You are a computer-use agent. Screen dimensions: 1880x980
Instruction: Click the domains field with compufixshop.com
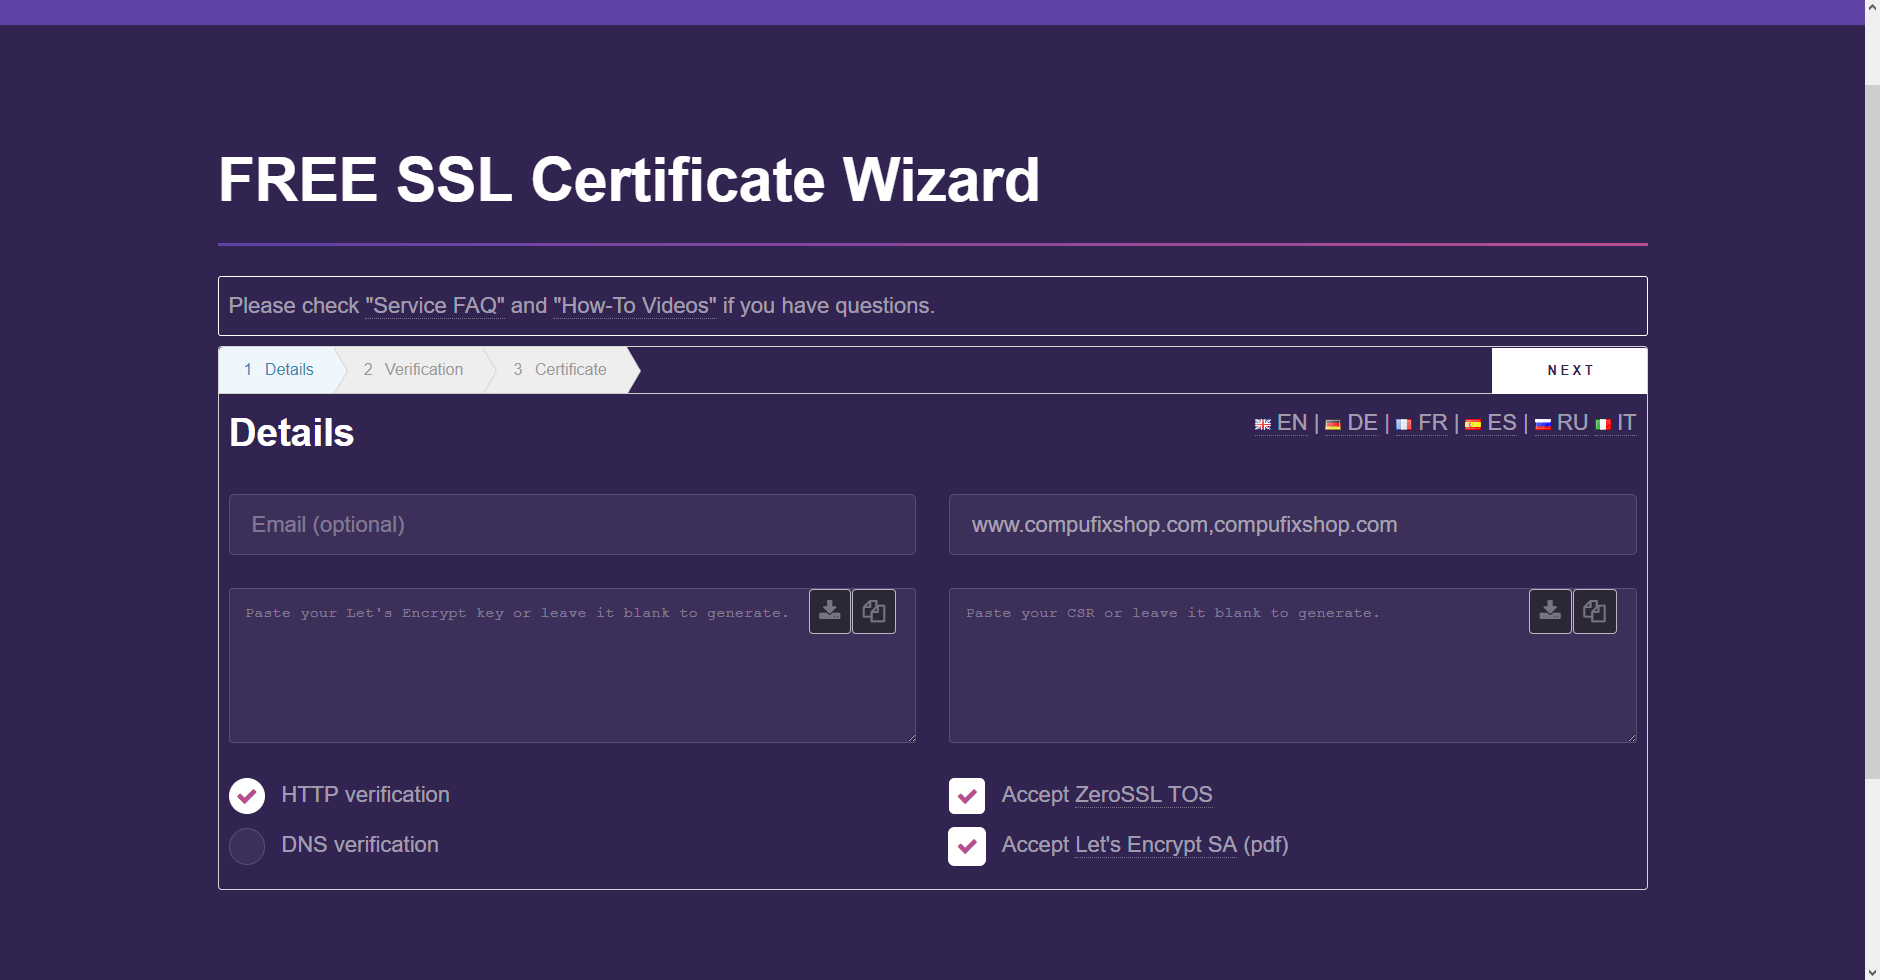(x=1292, y=525)
